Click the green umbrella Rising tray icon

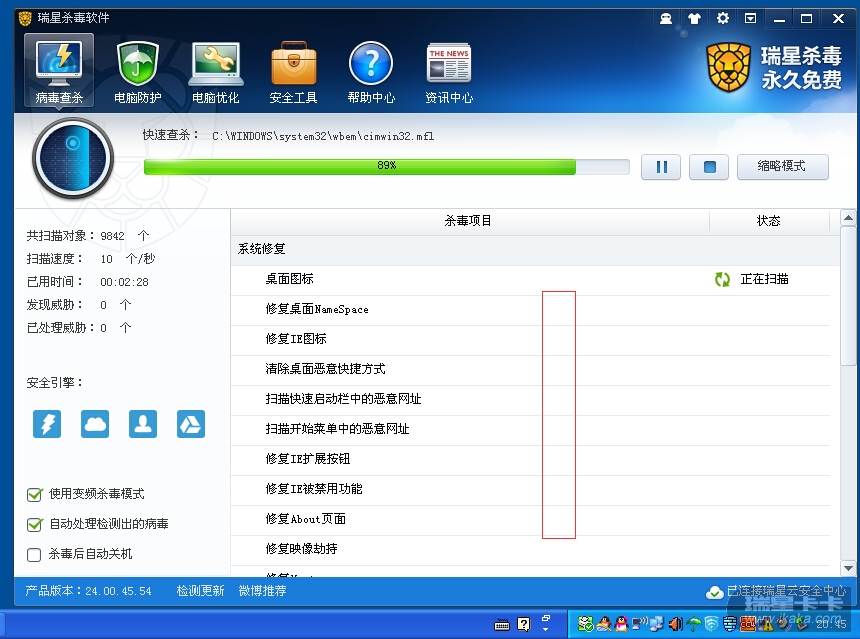[694, 624]
